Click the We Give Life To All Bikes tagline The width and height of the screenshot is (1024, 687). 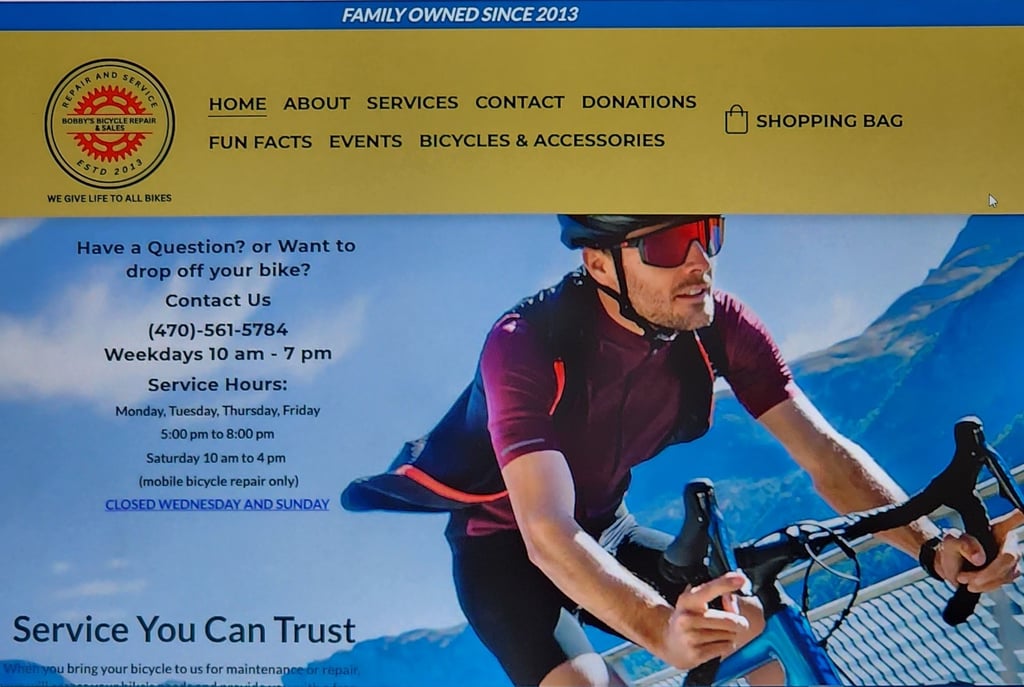[109, 198]
